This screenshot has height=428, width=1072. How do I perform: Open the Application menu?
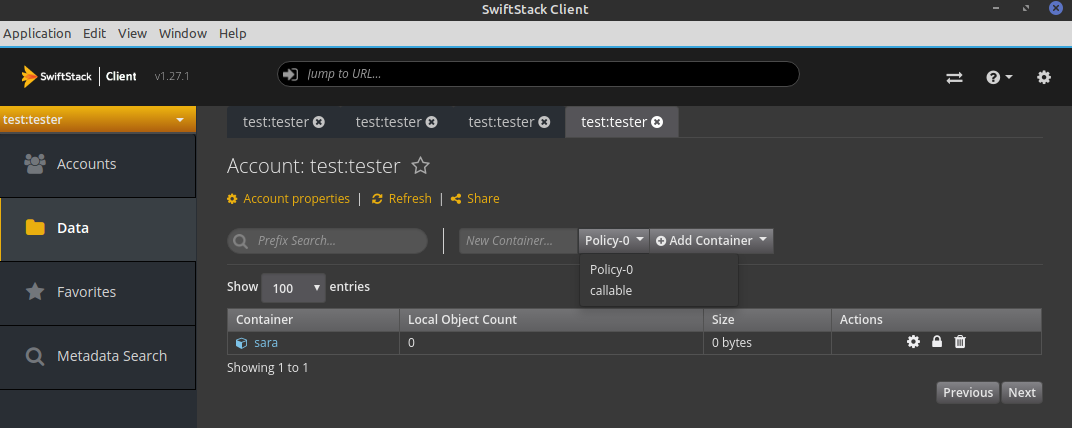click(37, 33)
